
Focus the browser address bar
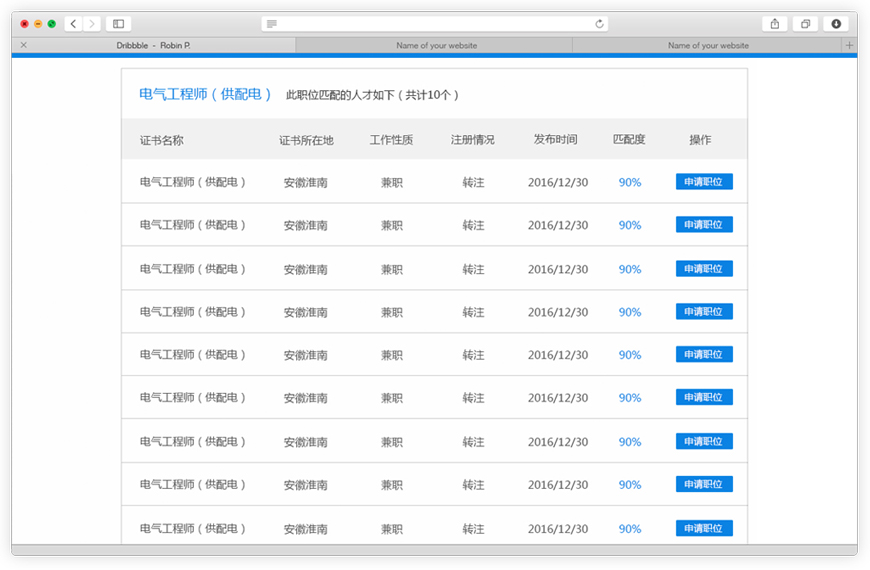tap(434, 24)
